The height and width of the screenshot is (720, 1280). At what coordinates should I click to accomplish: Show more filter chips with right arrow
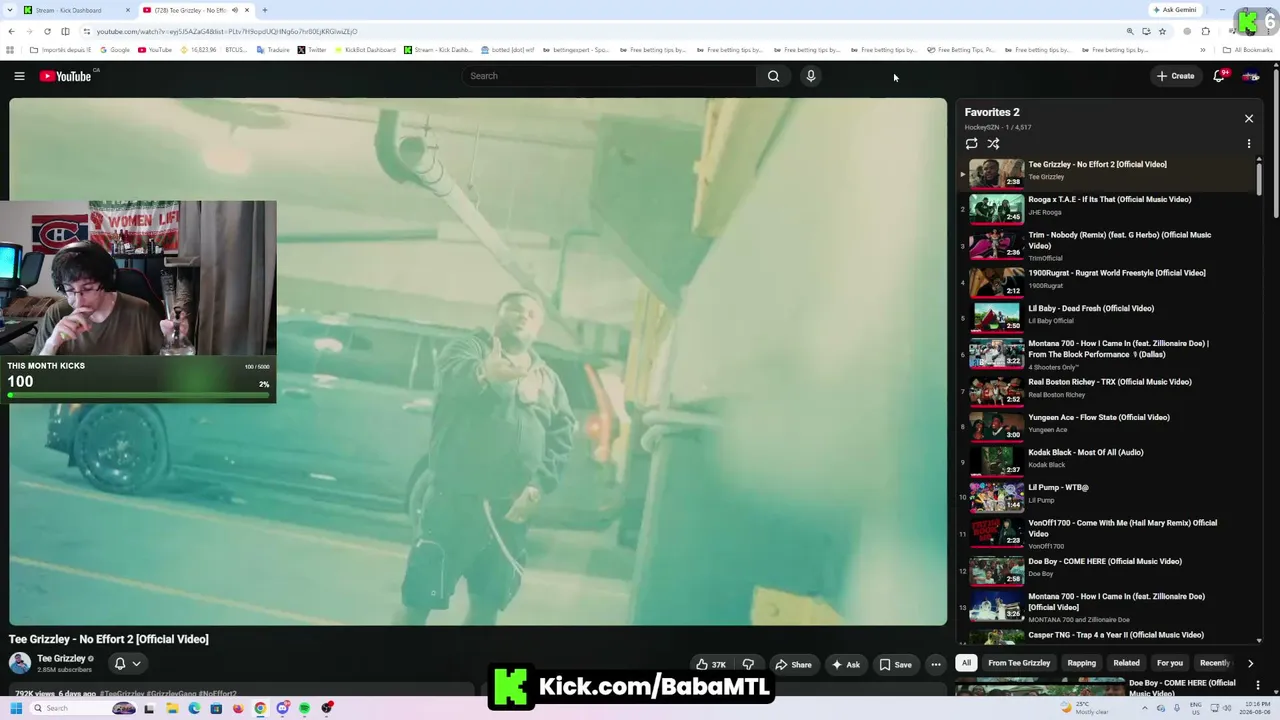(x=1250, y=663)
